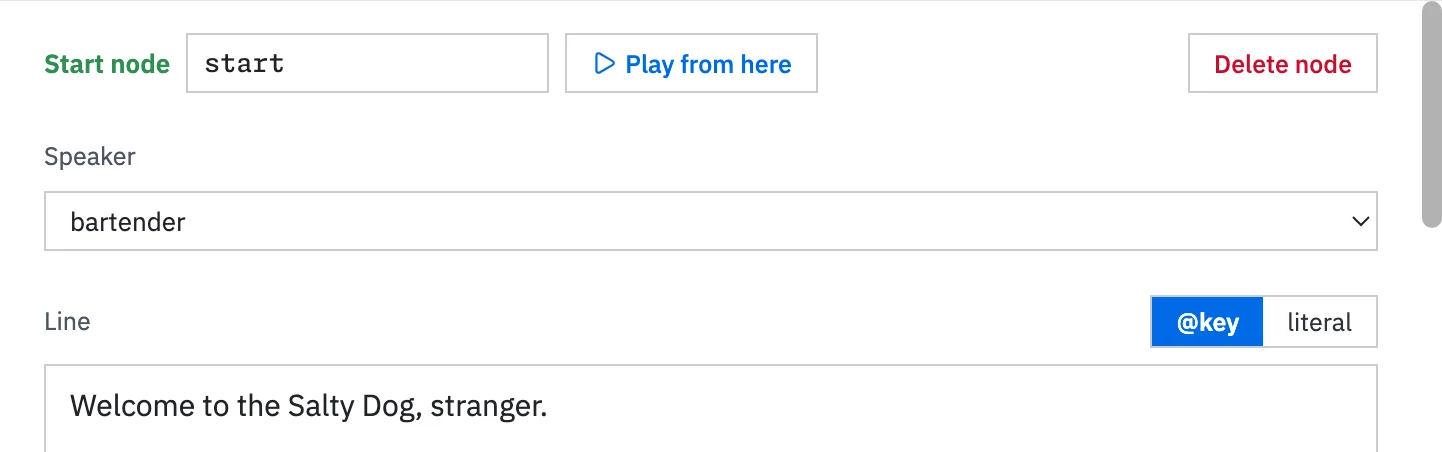Place cursor at the word Welcome

[113, 407]
